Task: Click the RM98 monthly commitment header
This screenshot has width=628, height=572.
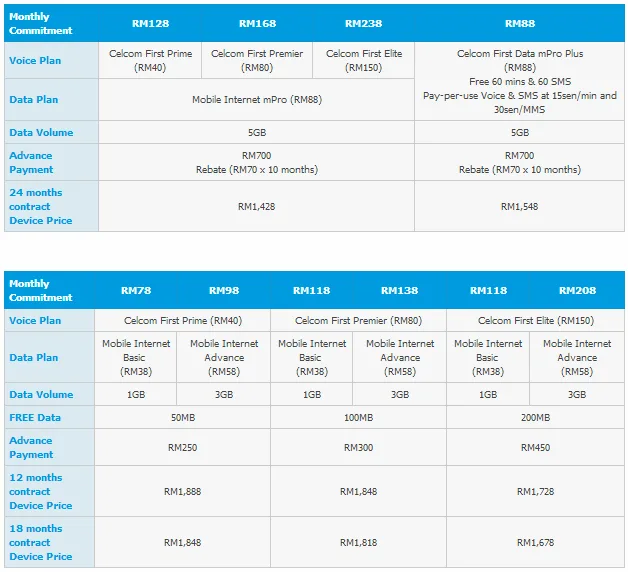Action: click(x=224, y=290)
